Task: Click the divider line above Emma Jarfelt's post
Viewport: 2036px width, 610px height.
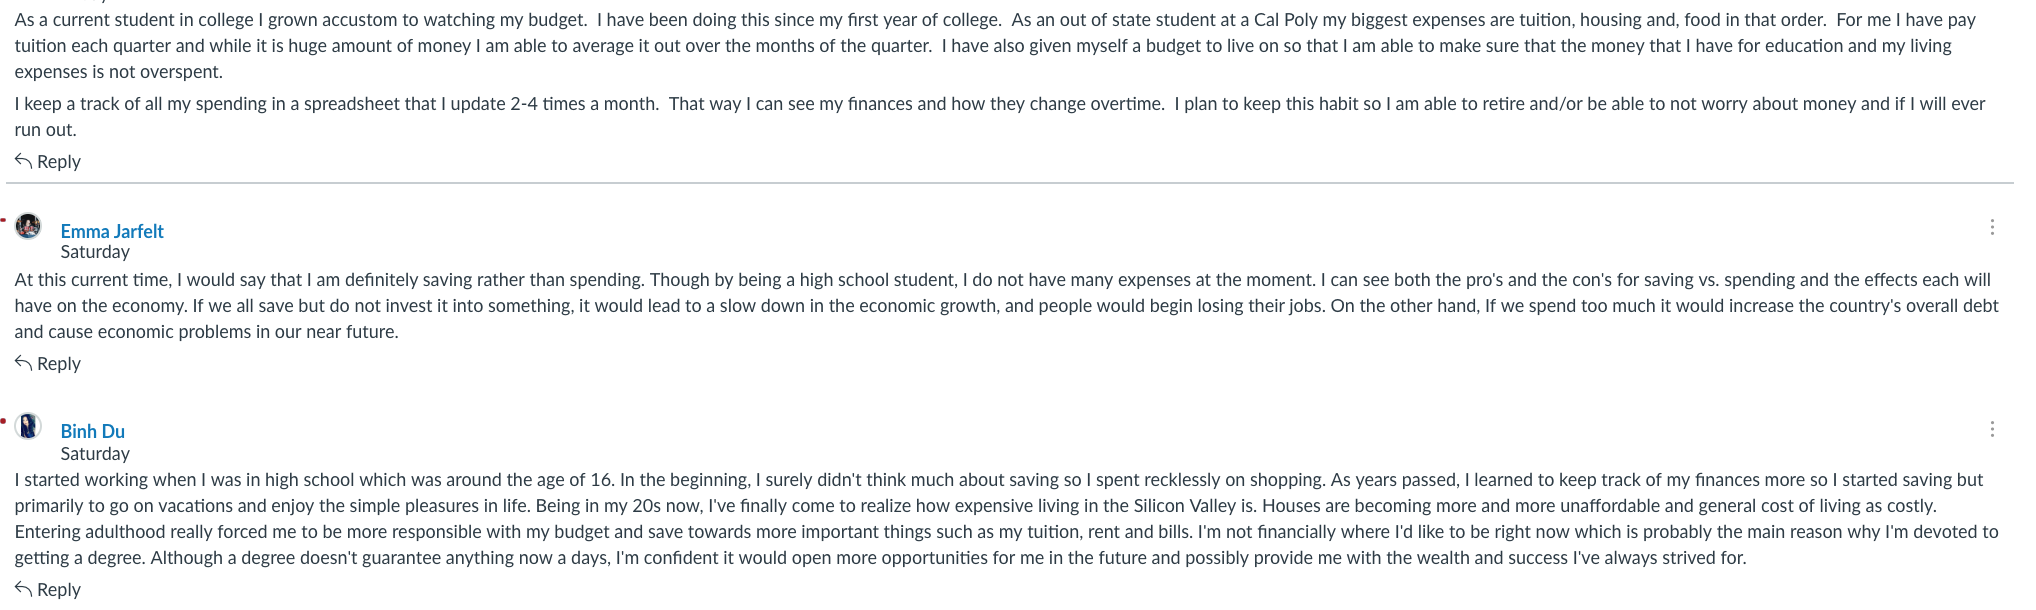Action: tap(1010, 183)
